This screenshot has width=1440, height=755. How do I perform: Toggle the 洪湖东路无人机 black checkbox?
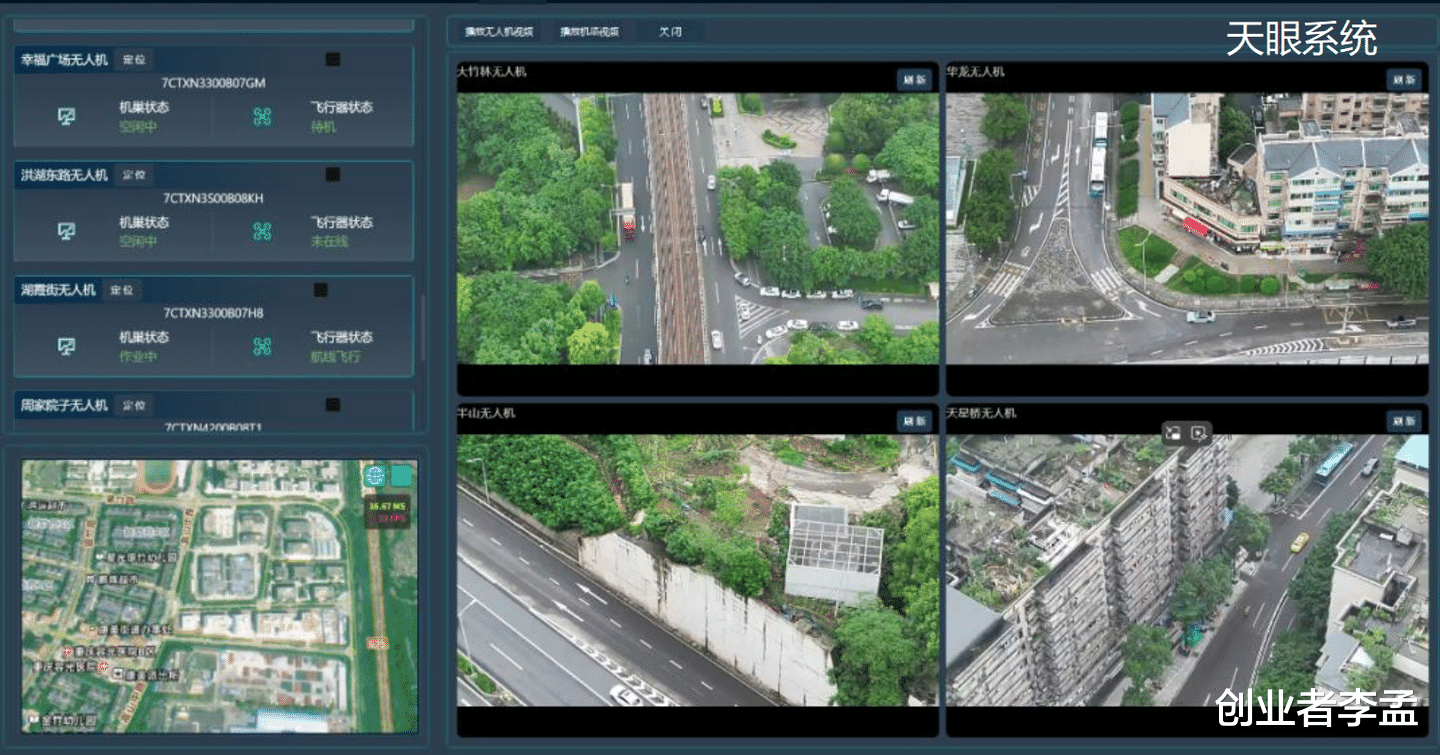pyautogui.click(x=333, y=175)
